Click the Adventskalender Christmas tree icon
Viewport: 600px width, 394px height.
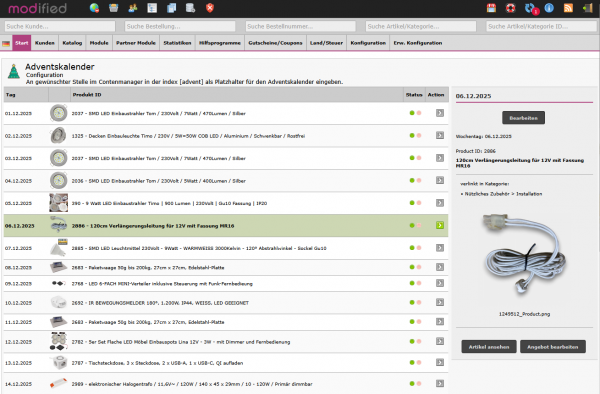point(14,71)
